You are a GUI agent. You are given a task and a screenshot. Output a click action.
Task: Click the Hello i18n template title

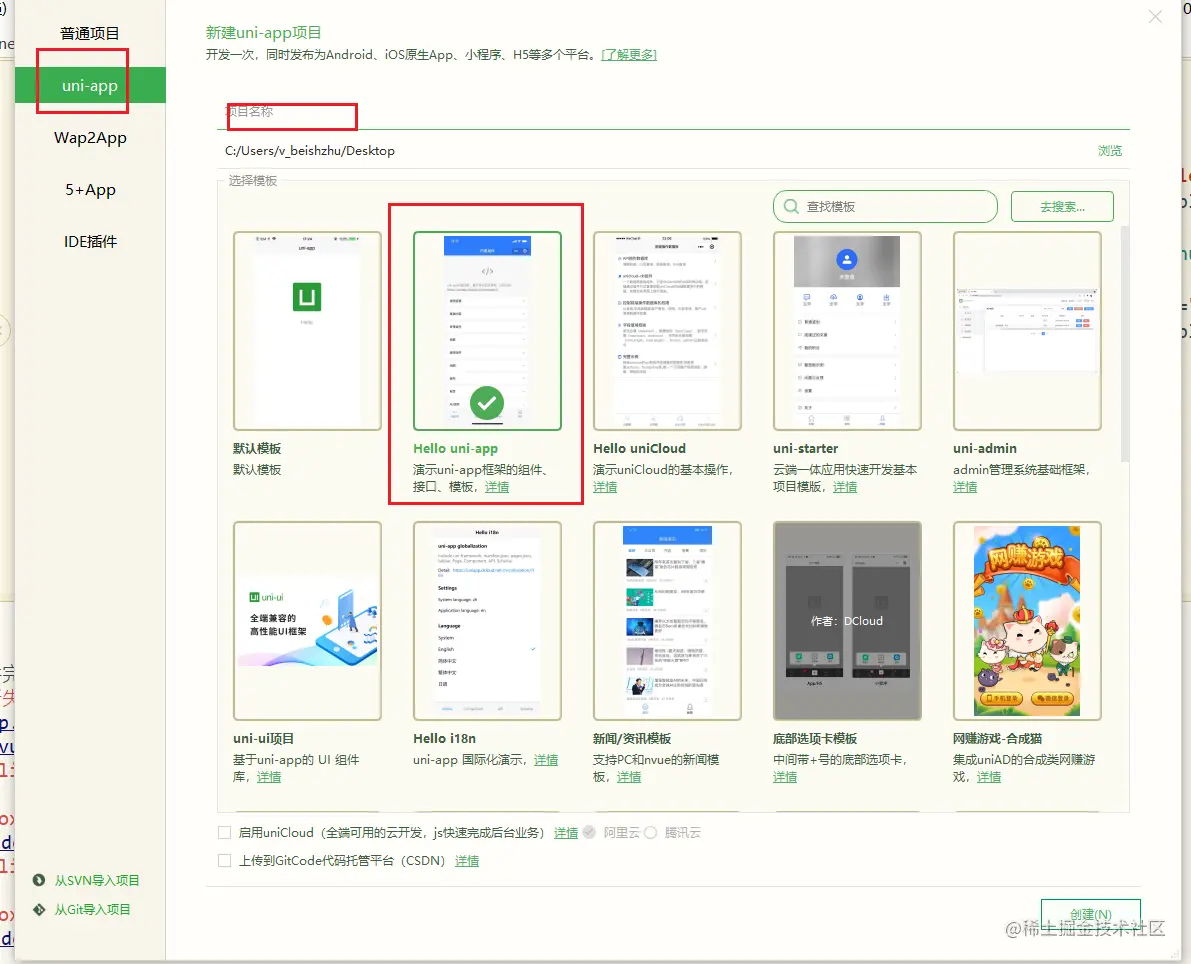pyautogui.click(x=444, y=738)
